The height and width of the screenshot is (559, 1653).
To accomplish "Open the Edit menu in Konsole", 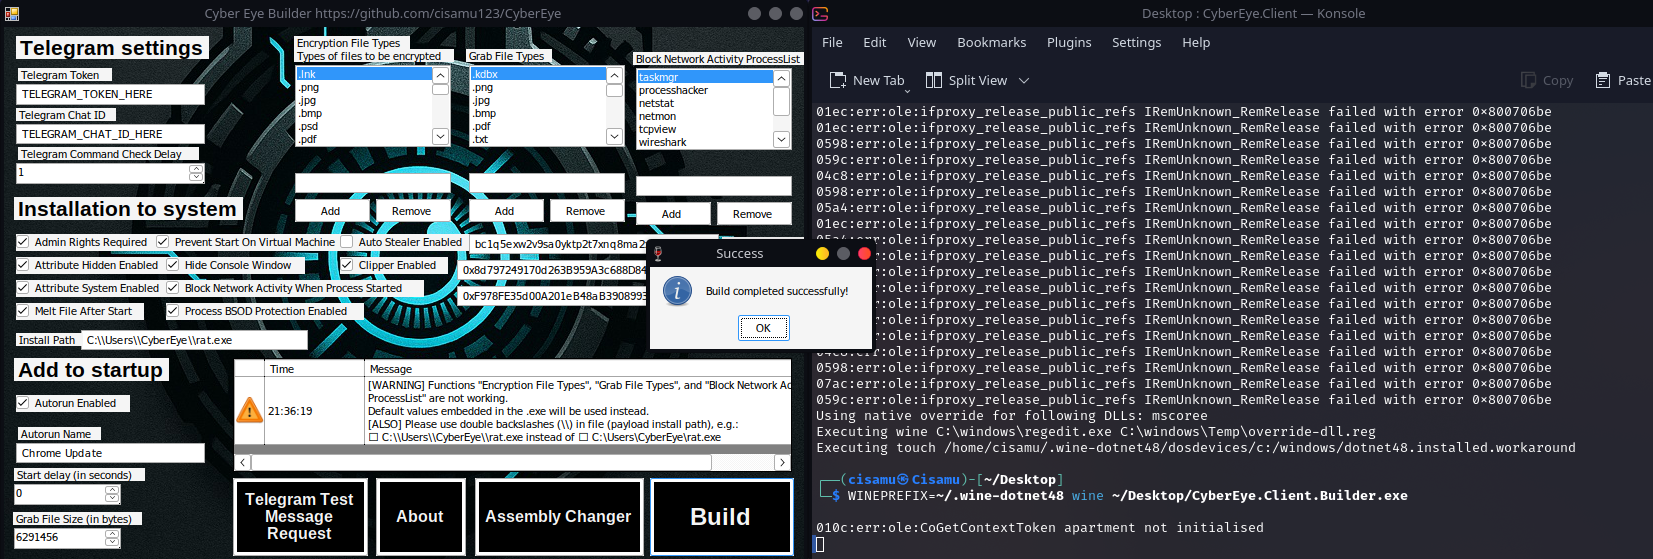I will (x=875, y=42).
